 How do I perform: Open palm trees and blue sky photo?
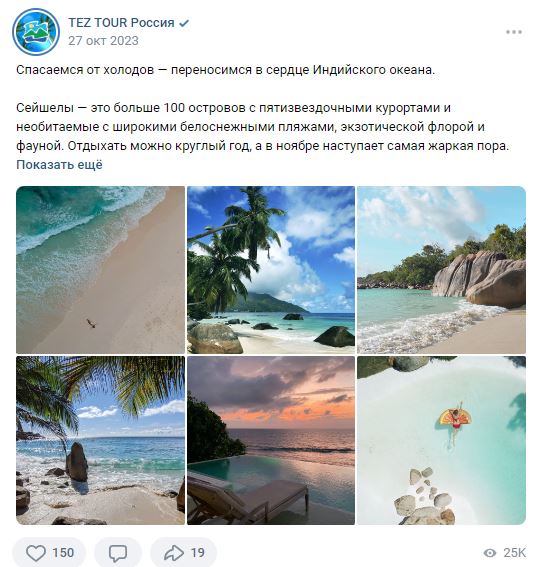[271, 270]
